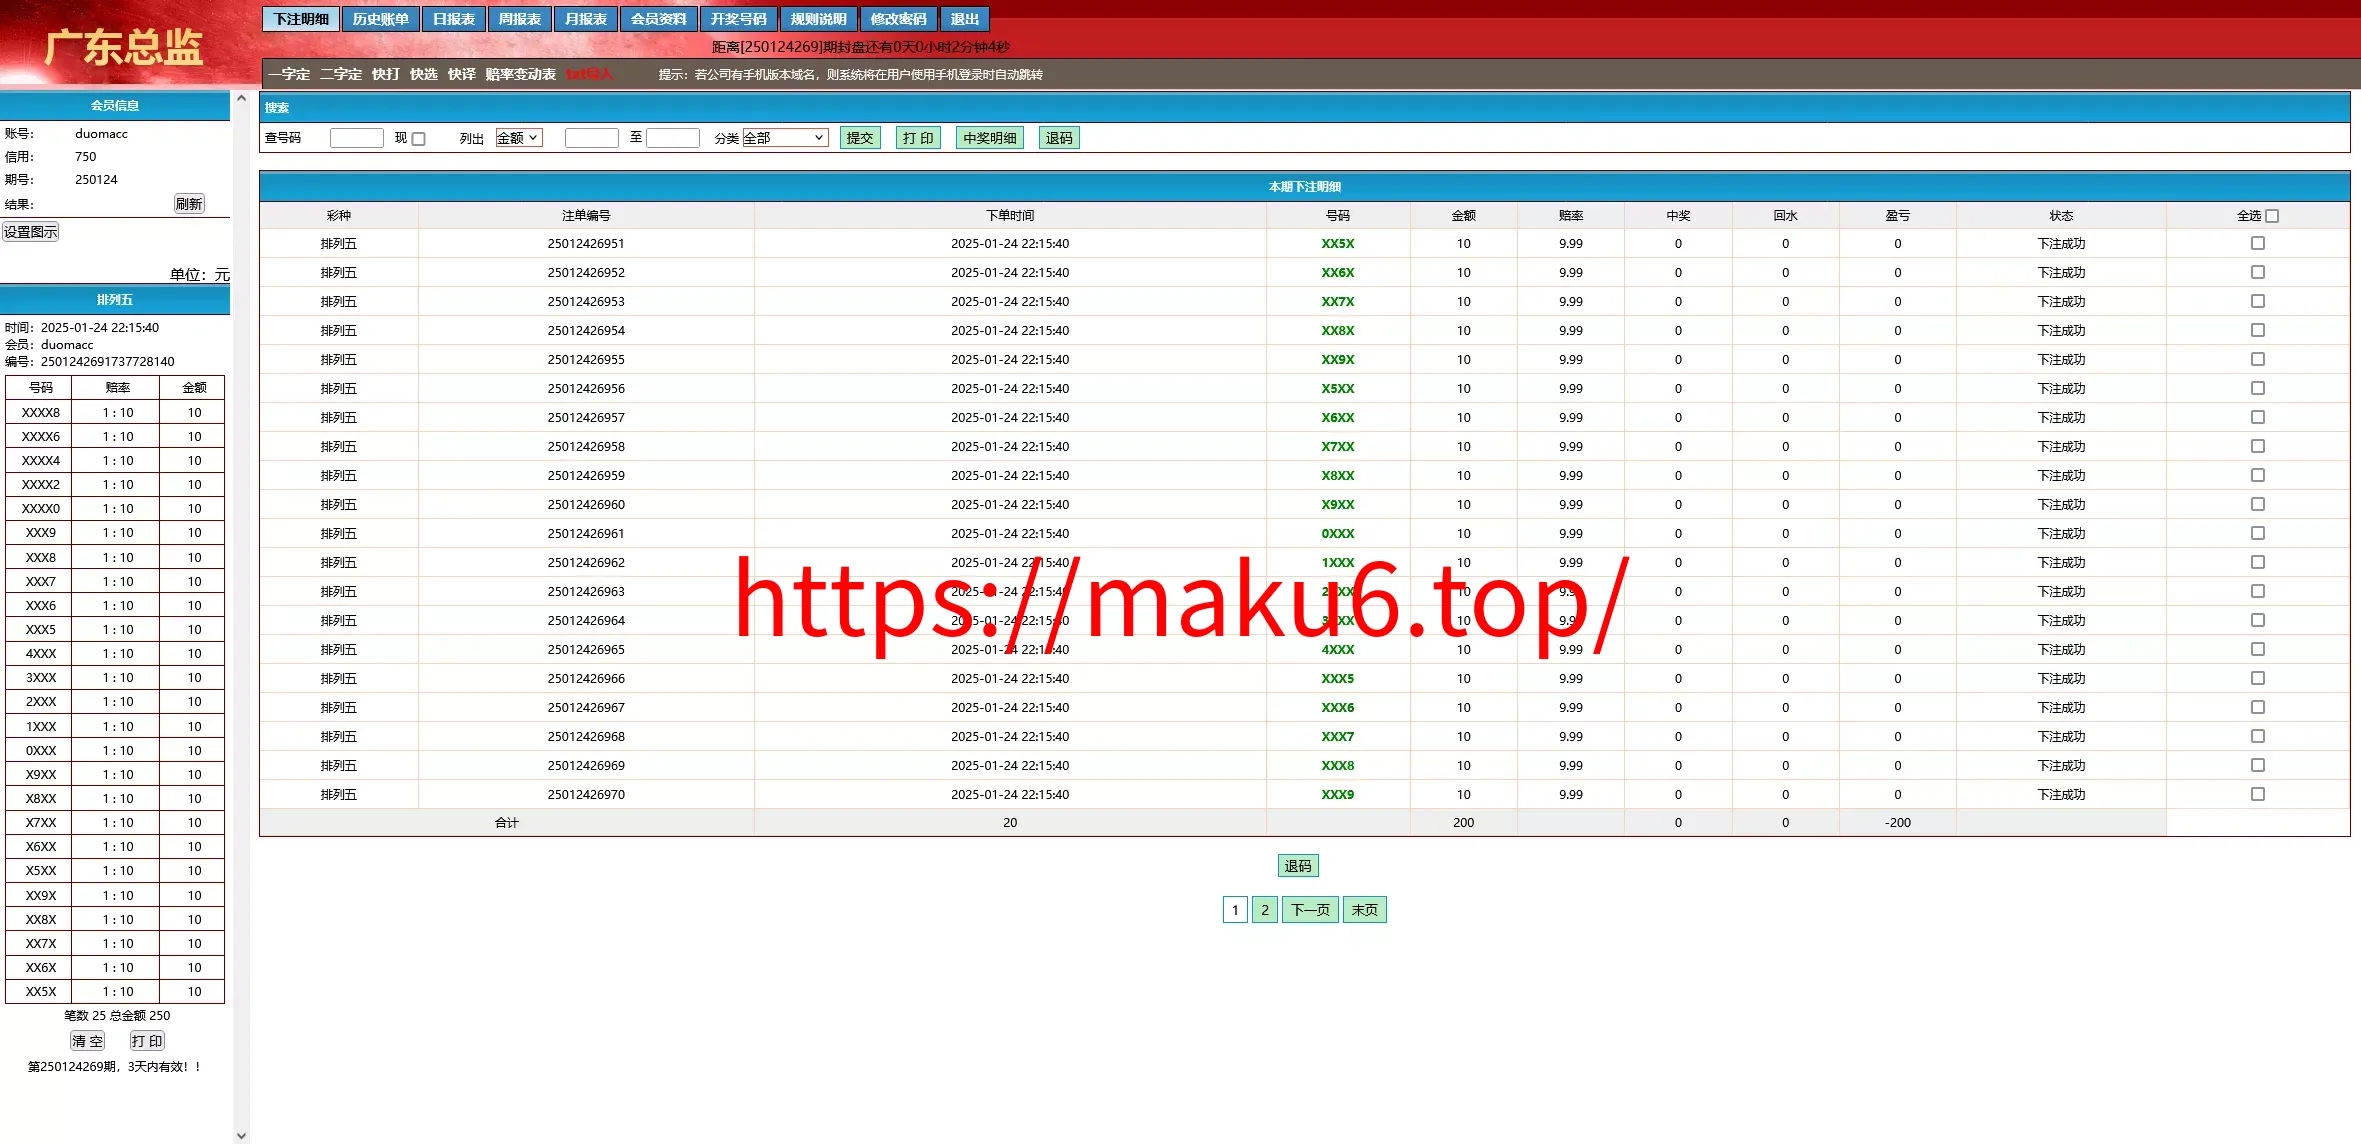Open the 快打 menu item
Image resolution: width=2361 pixels, height=1144 pixels.
tap(386, 74)
